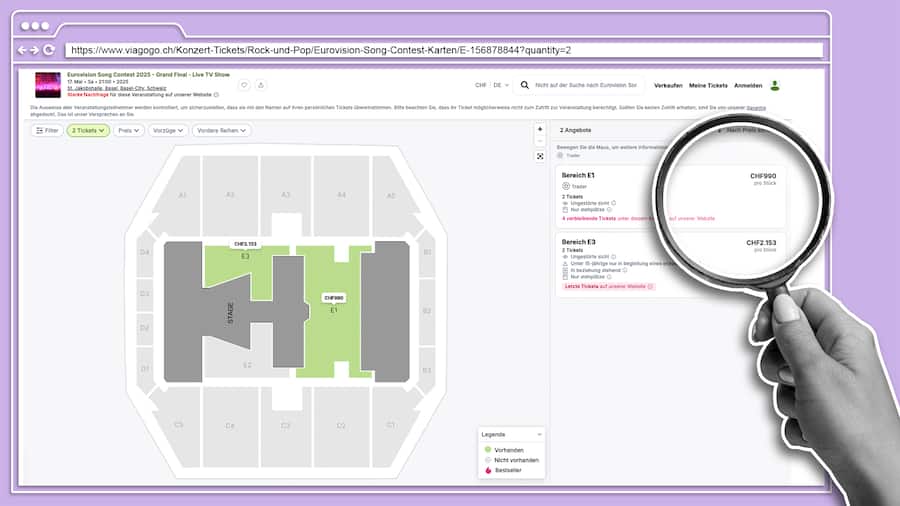The image size is (900, 506).
Task: Follow the Garantie link in the notice
Action: click(x=756, y=108)
